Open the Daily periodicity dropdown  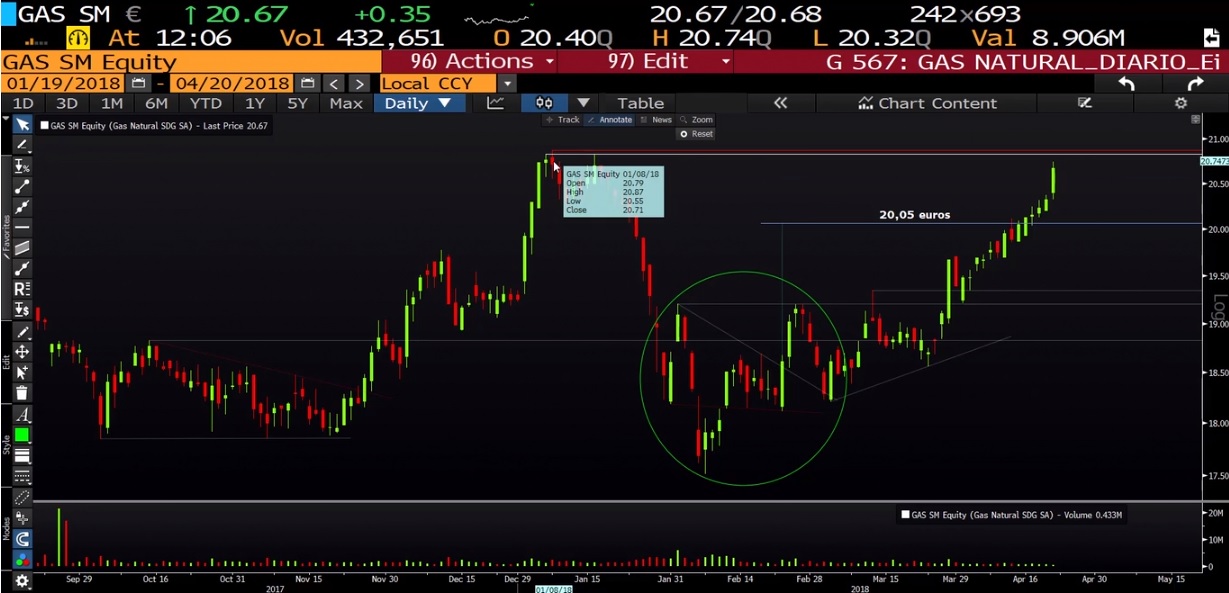pos(418,103)
